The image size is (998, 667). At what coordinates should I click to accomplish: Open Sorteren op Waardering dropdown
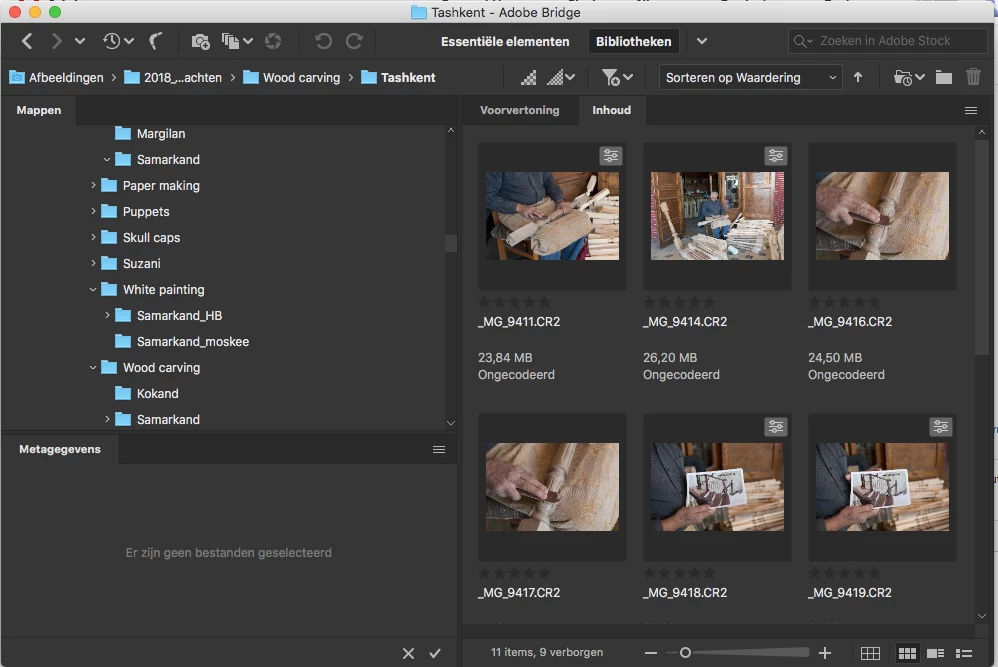point(750,78)
